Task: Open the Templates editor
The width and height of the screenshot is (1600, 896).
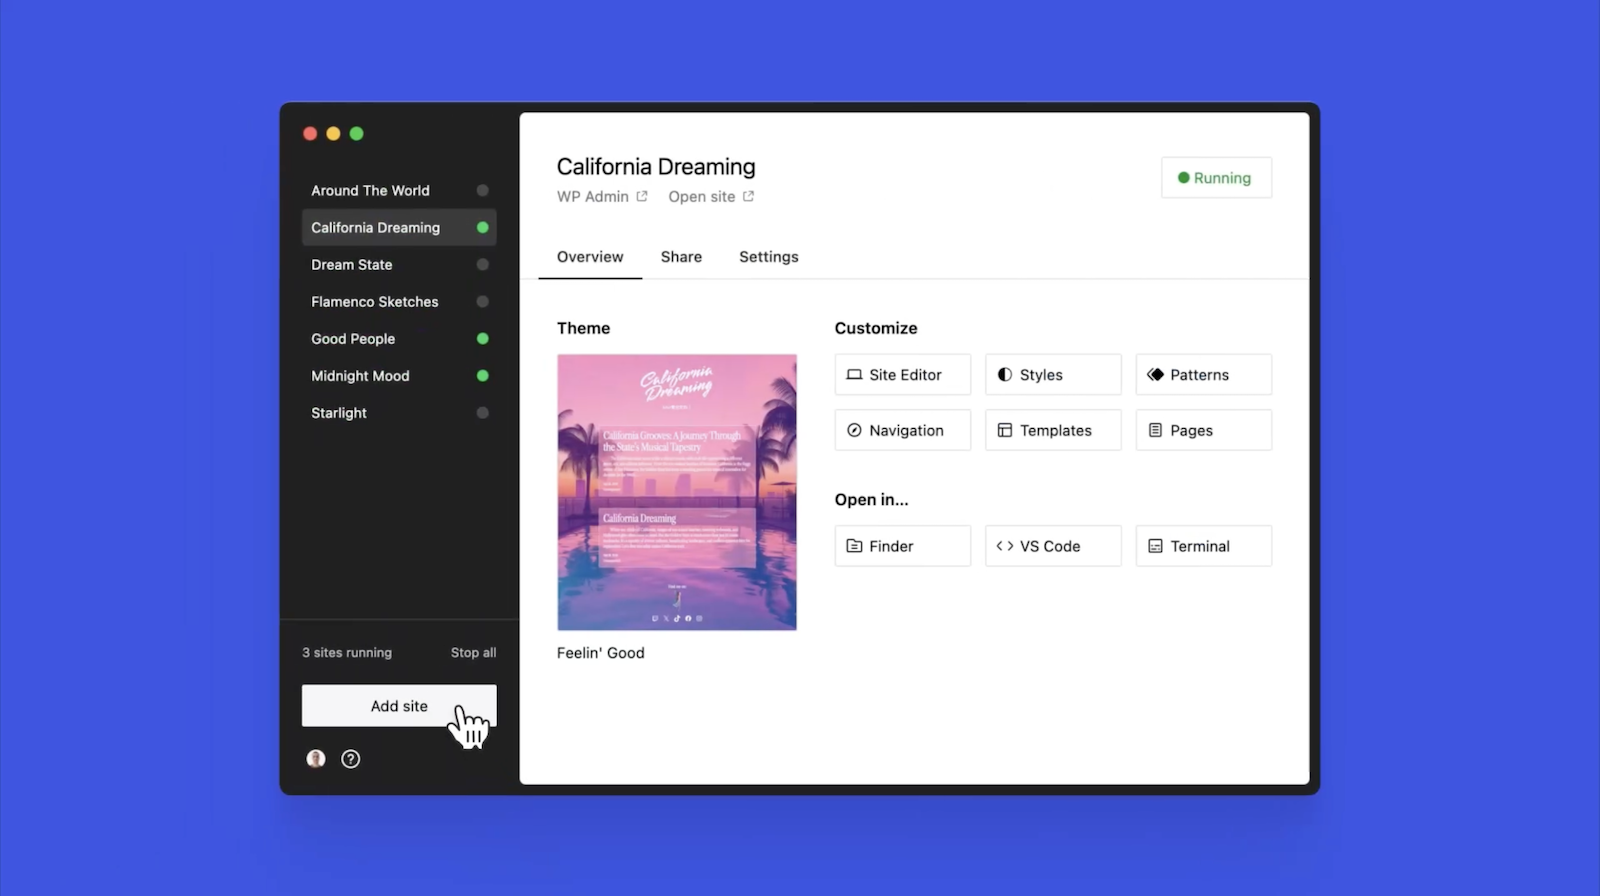Action: (1052, 430)
